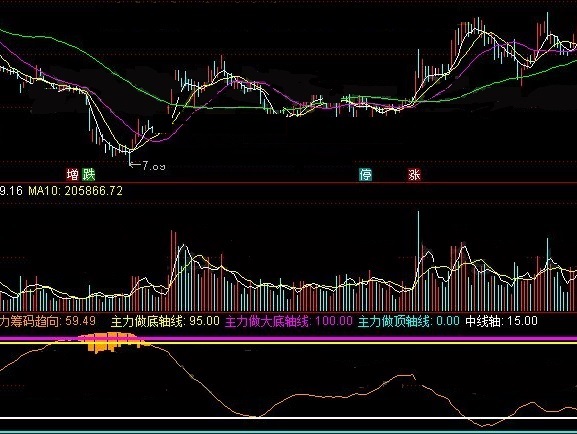The image size is (577, 434).
Task: Select the 主力做大底轴线: 100.00 indicator label
Action: tap(288, 321)
